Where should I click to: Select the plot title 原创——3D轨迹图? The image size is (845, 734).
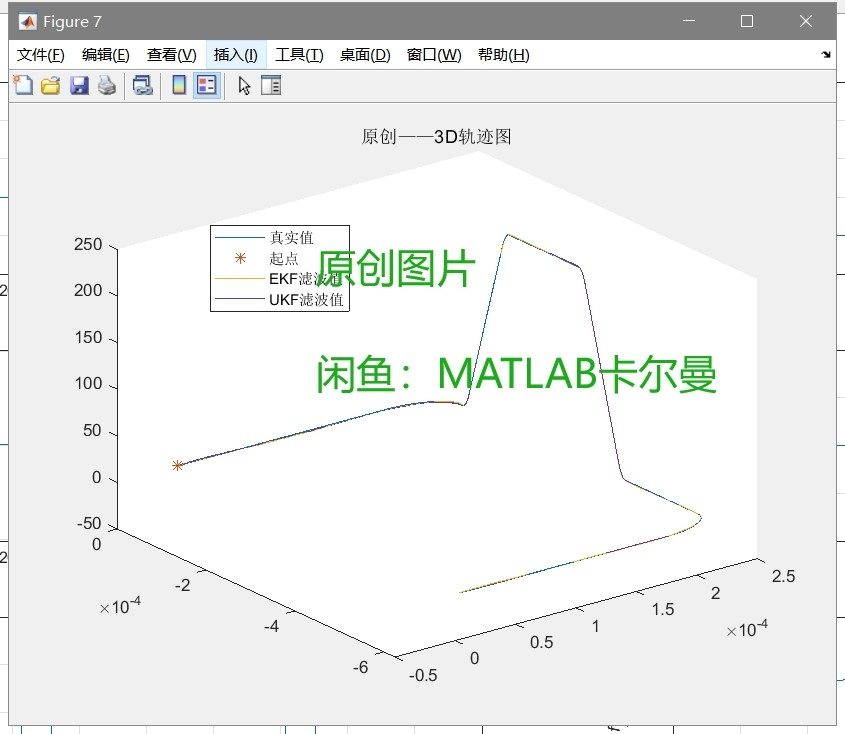436,136
